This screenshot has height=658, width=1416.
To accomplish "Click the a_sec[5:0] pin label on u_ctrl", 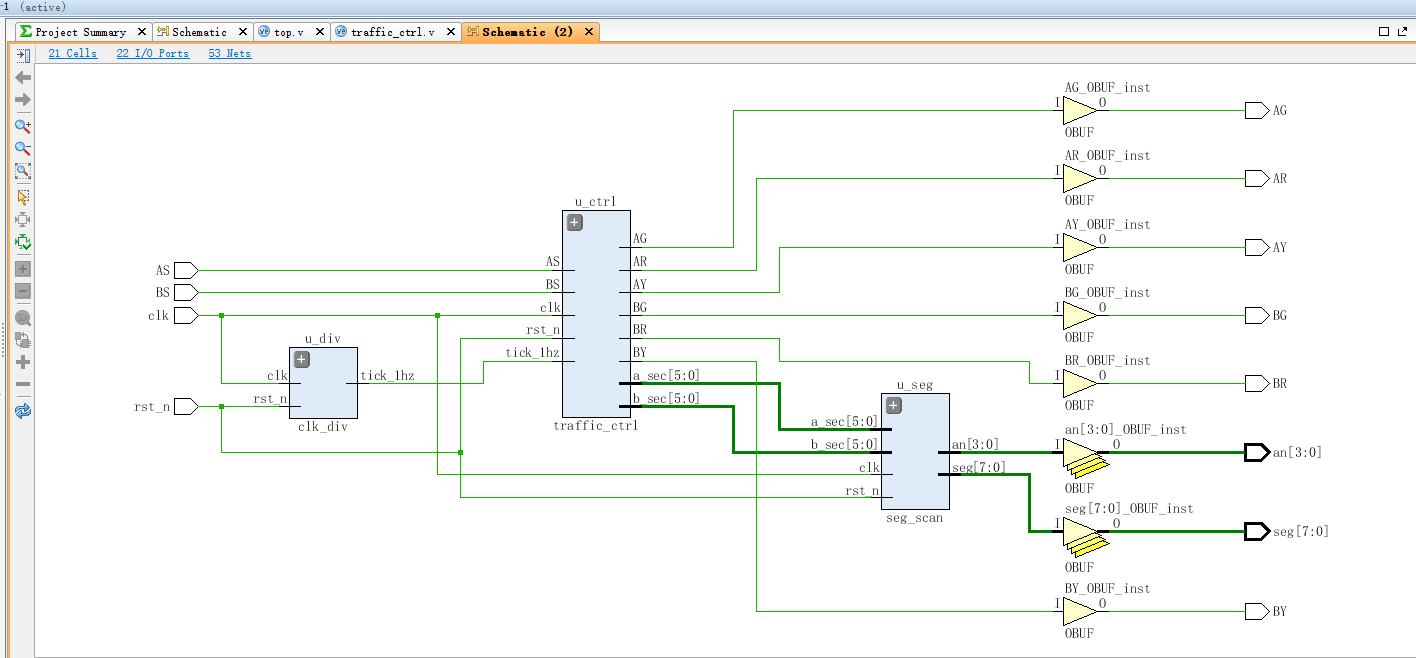I will [x=666, y=376].
